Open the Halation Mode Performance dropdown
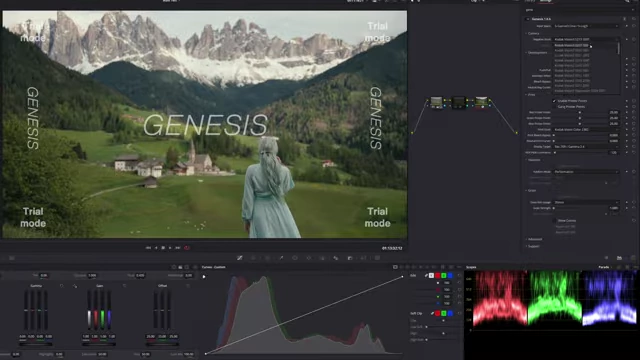Image resolution: width=640 pixels, height=360 pixels. click(586, 172)
